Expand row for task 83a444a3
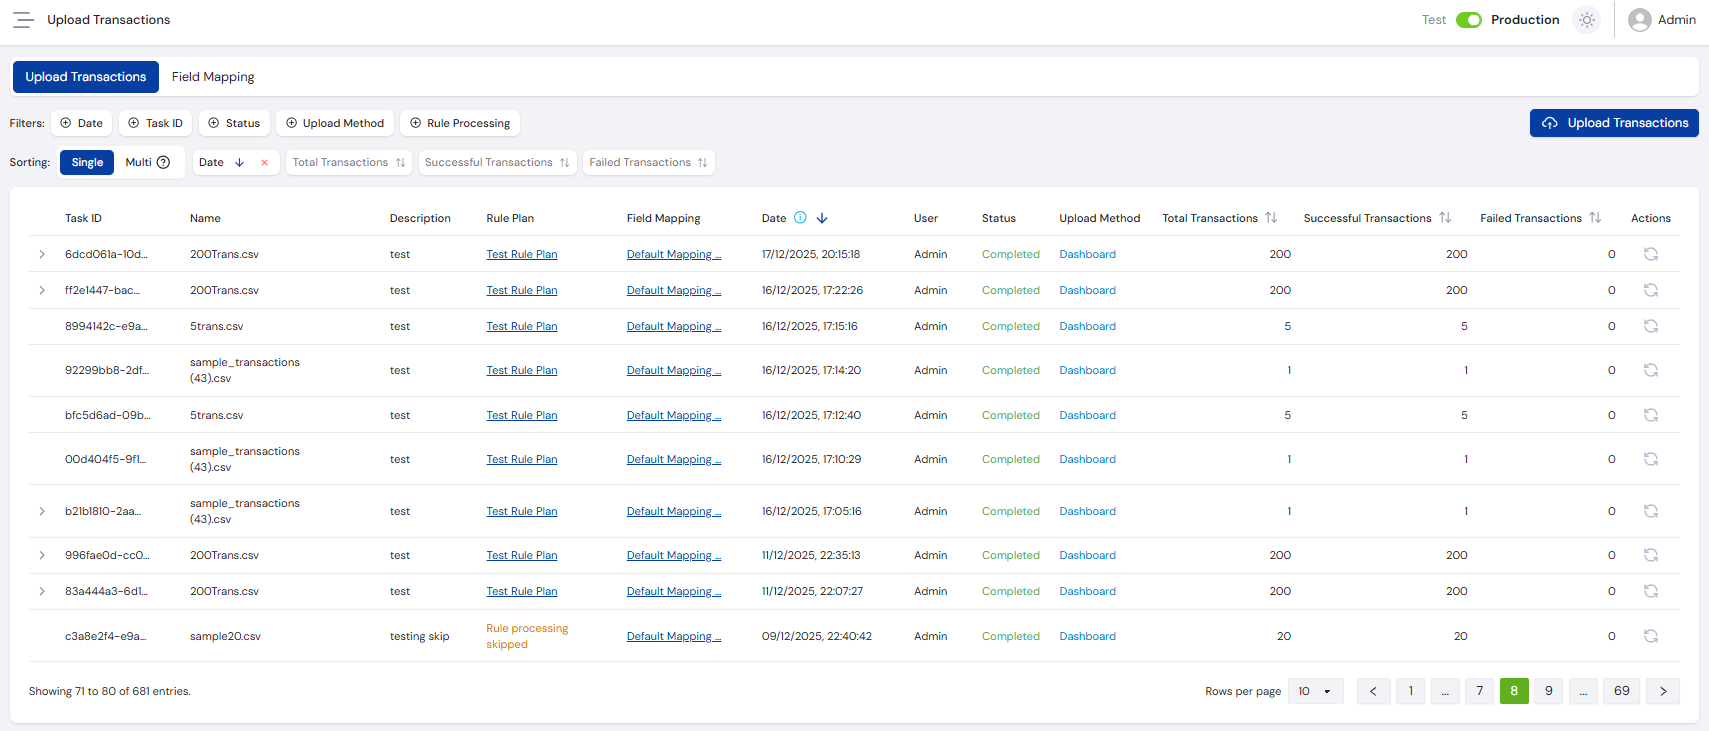 (x=42, y=591)
